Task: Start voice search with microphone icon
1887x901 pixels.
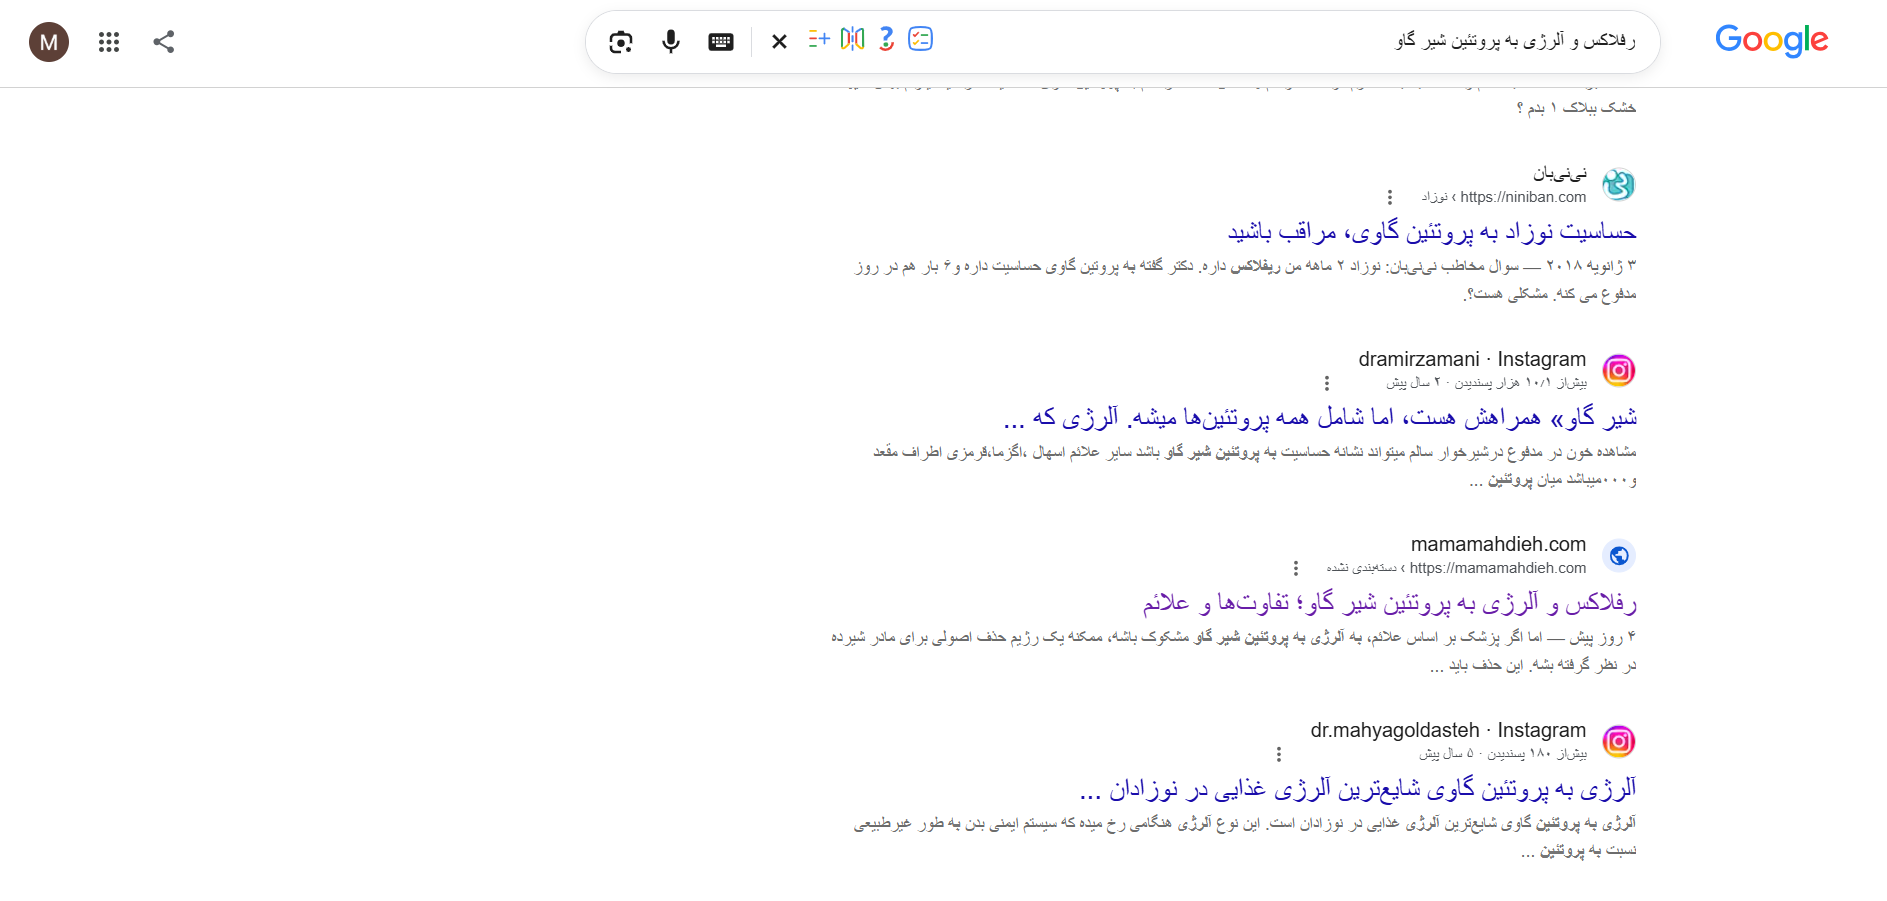Action: point(671,42)
